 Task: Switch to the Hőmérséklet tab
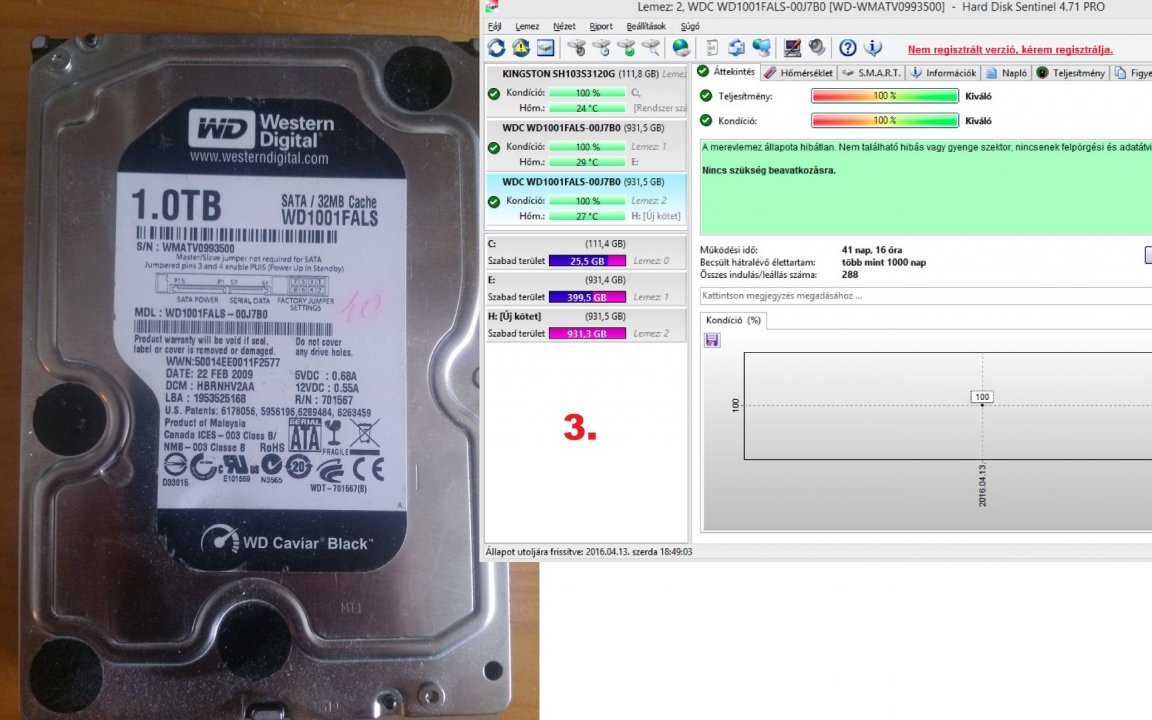pyautogui.click(x=798, y=73)
